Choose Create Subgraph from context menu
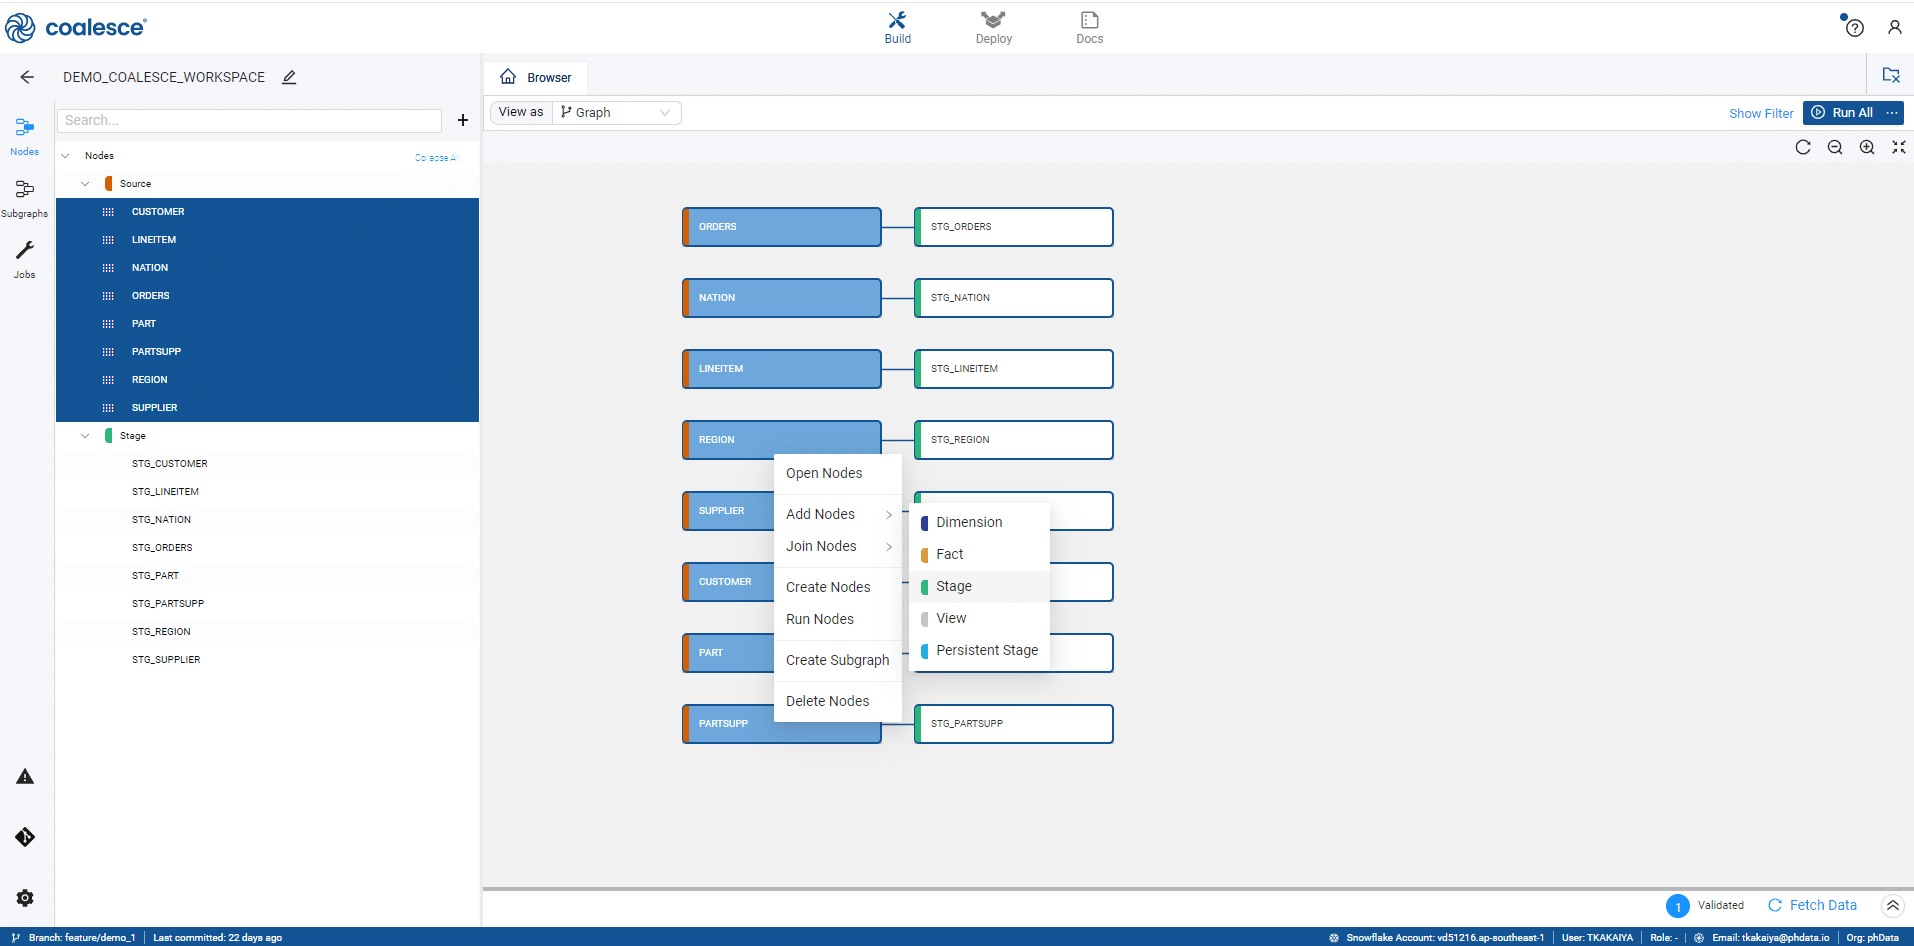This screenshot has height=946, width=1914. click(x=838, y=660)
